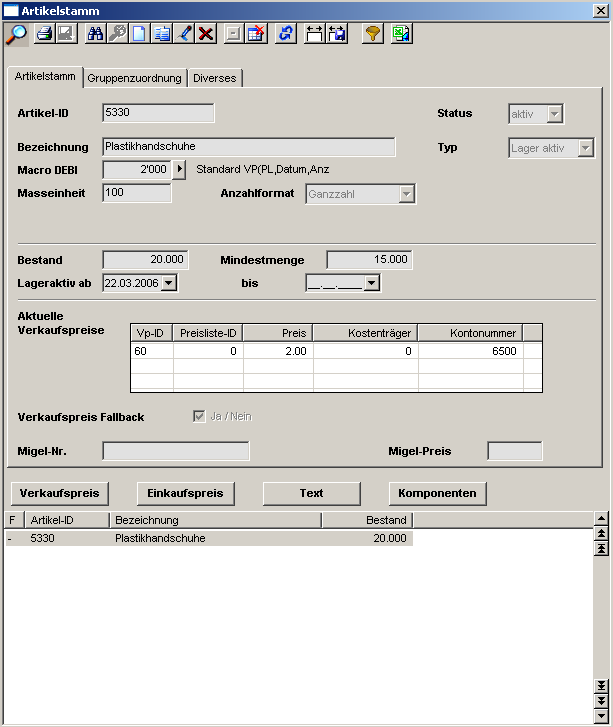Viewport: 613px width, 727px height.
Task: Click the Bezeichnung field with Plastikhandschuhe
Action: click(x=249, y=147)
